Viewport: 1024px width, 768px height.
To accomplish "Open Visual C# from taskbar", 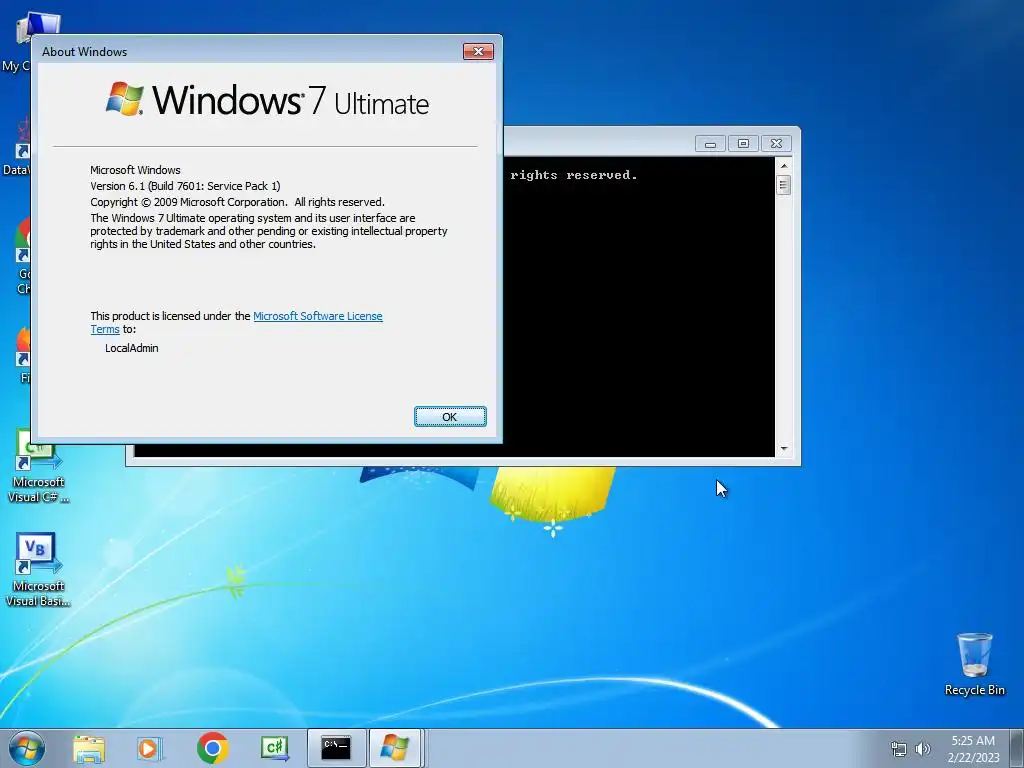I will click(x=274, y=748).
